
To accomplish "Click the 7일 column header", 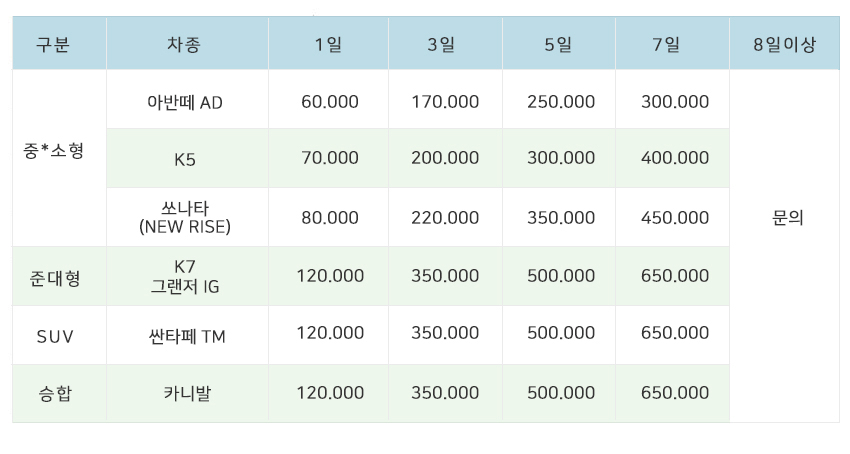I will click(x=672, y=44).
